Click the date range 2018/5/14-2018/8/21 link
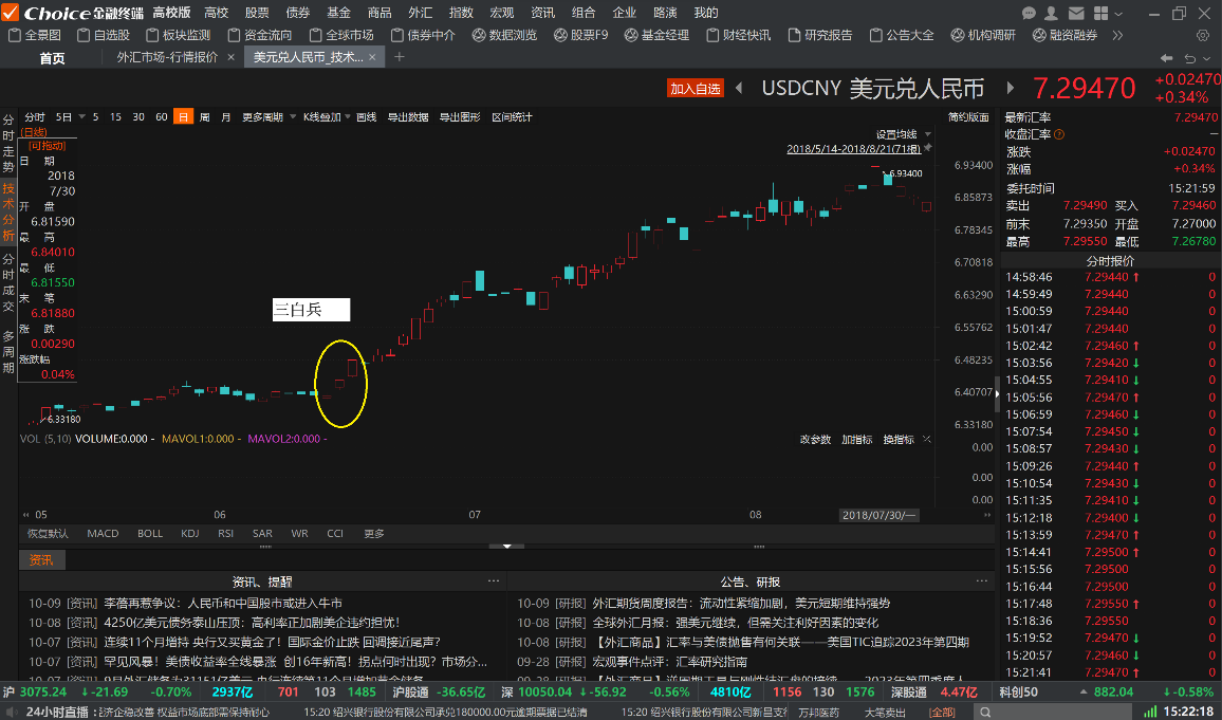This screenshot has height=720, width=1222. point(854,149)
